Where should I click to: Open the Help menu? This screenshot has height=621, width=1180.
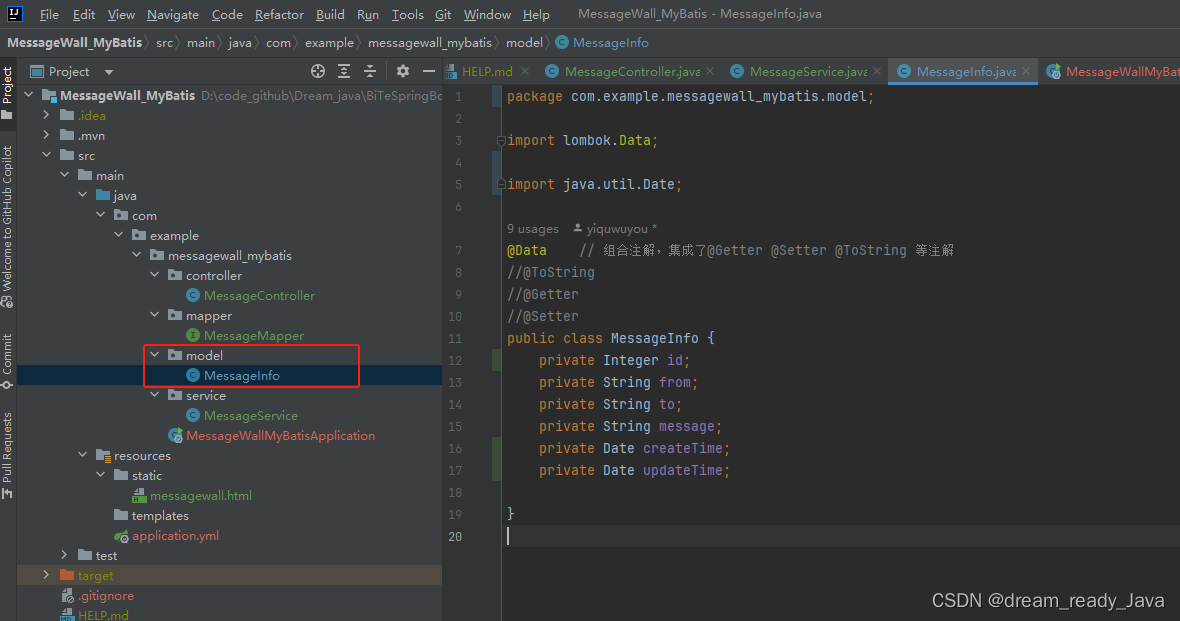click(537, 14)
